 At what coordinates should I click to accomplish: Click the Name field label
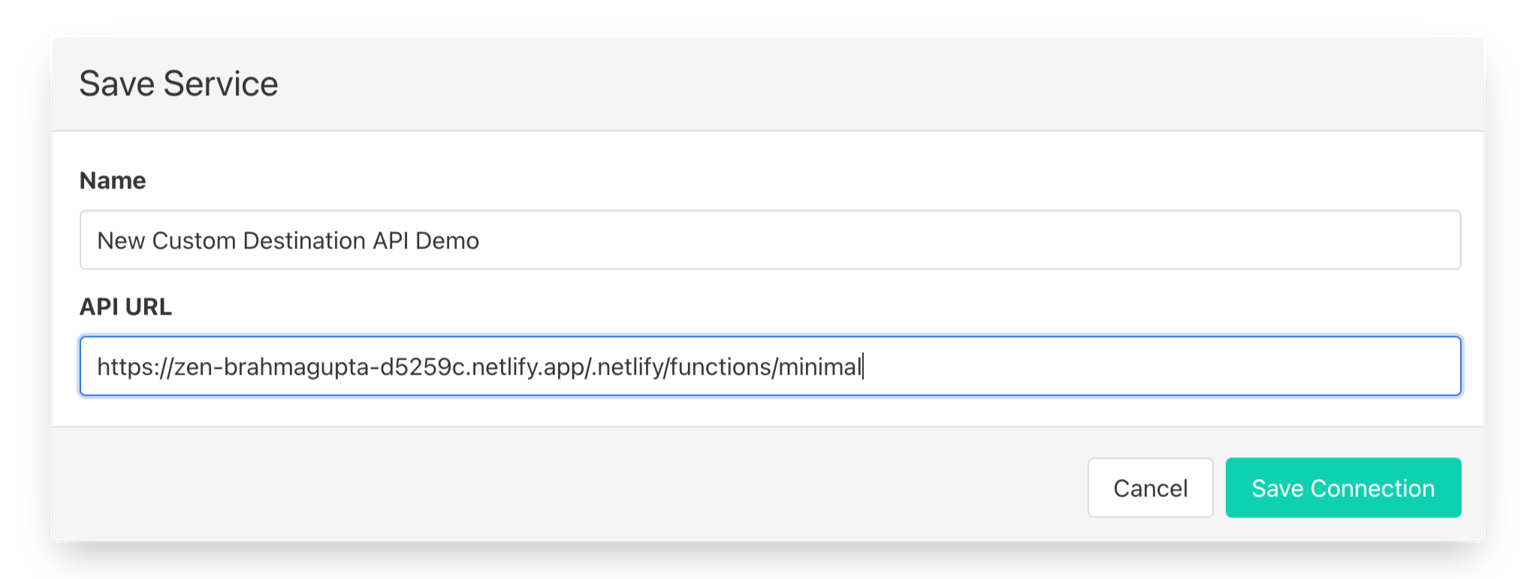[112, 181]
